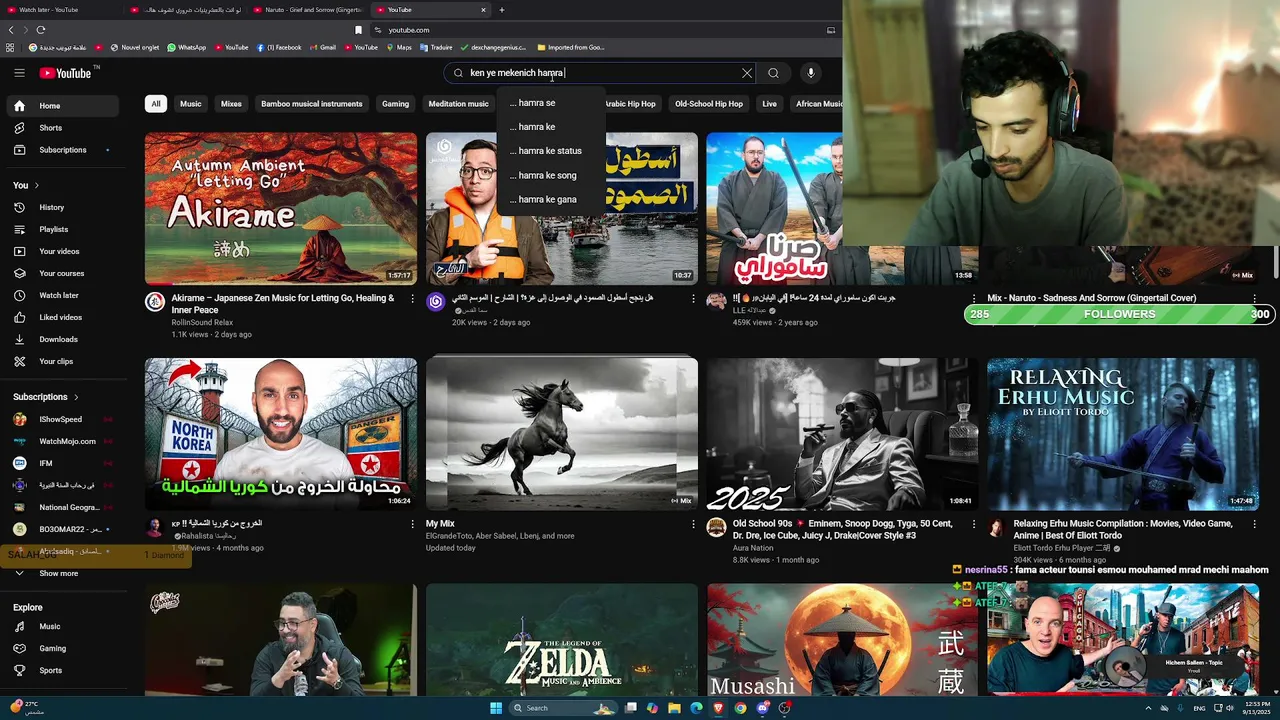Play the North Korea video thumbnail
The image size is (1280, 720).
click(281, 434)
